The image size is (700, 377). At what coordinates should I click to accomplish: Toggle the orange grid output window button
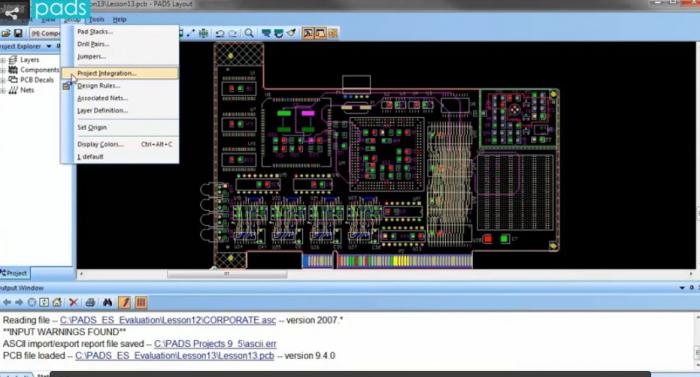(141, 302)
